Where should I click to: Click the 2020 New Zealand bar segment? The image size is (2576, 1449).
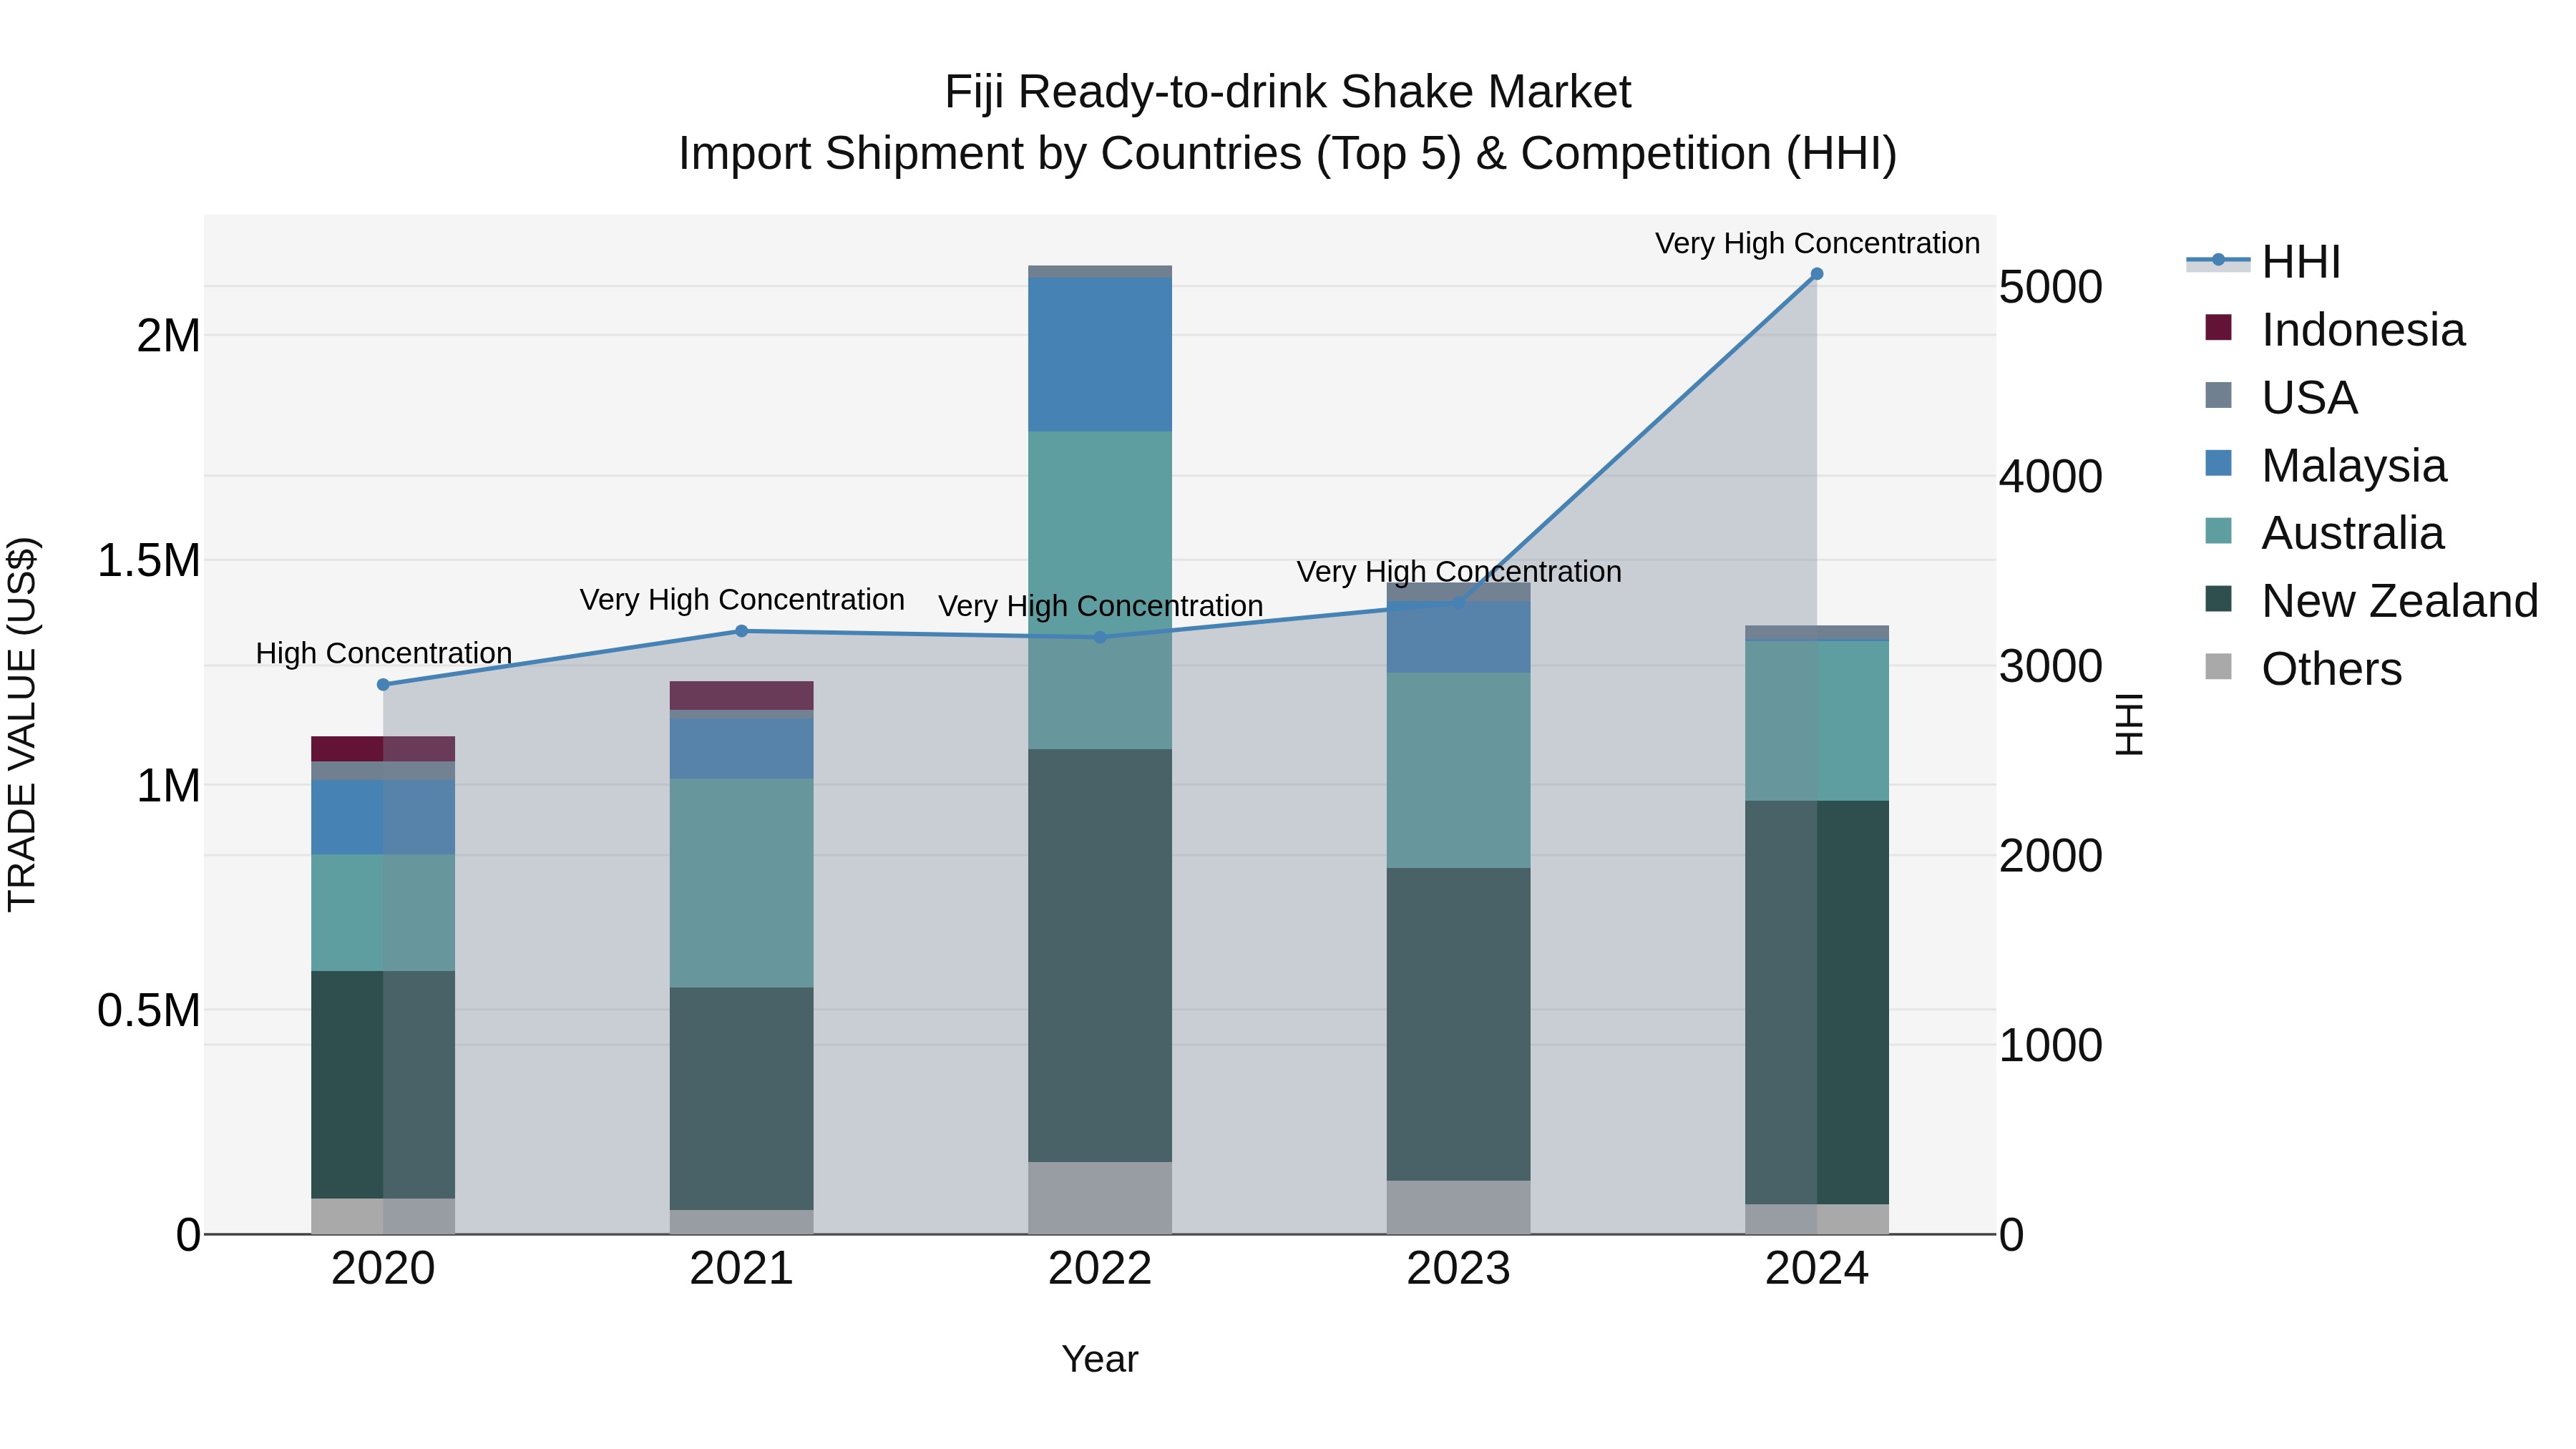(383, 1085)
